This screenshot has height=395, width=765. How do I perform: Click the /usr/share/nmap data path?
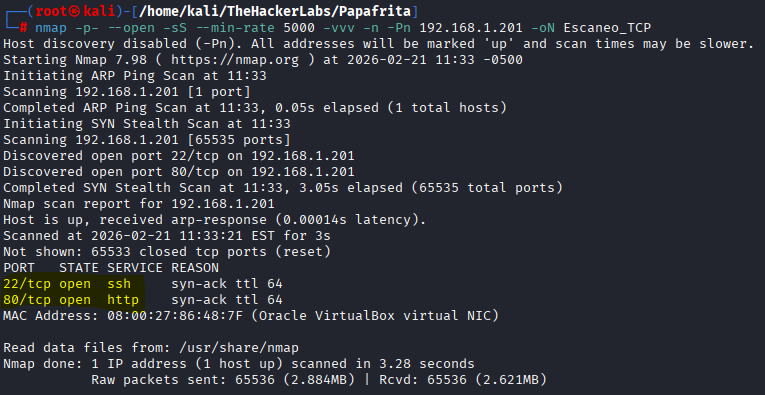[239, 348]
